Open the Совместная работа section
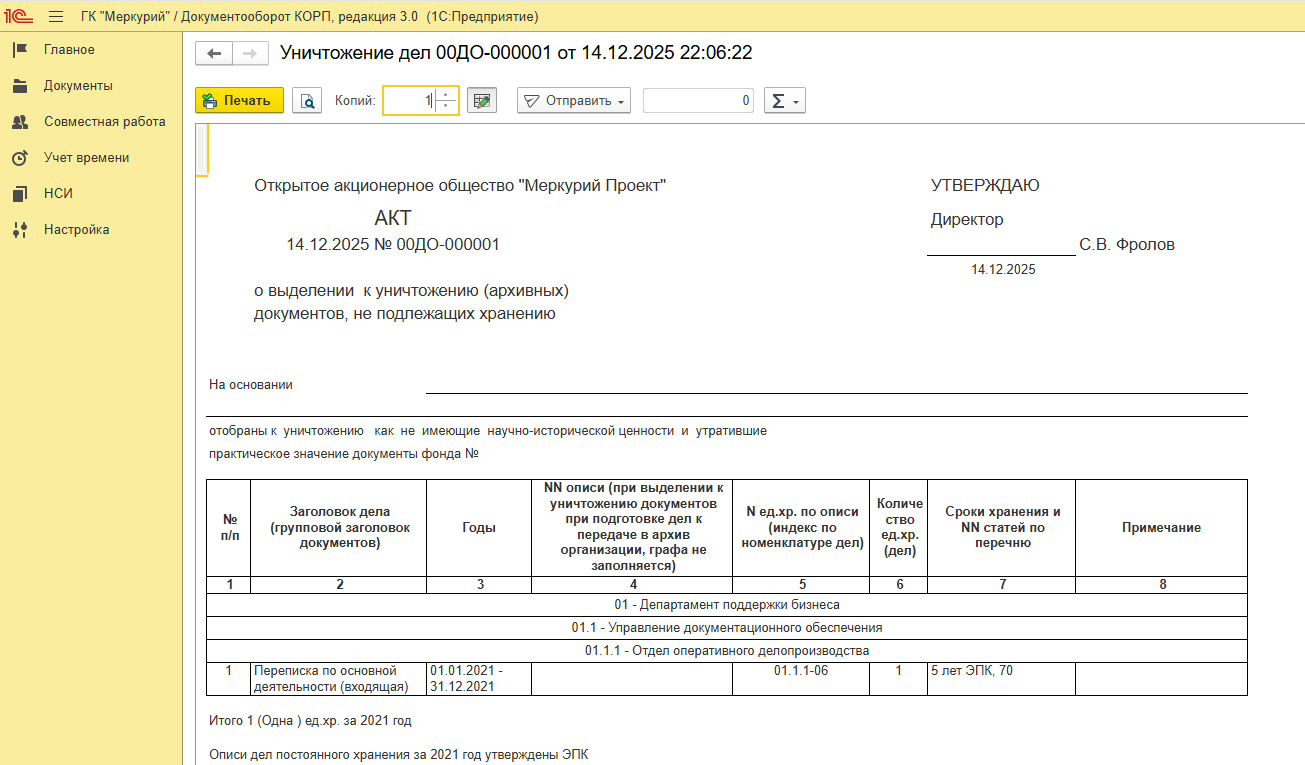 (104, 122)
